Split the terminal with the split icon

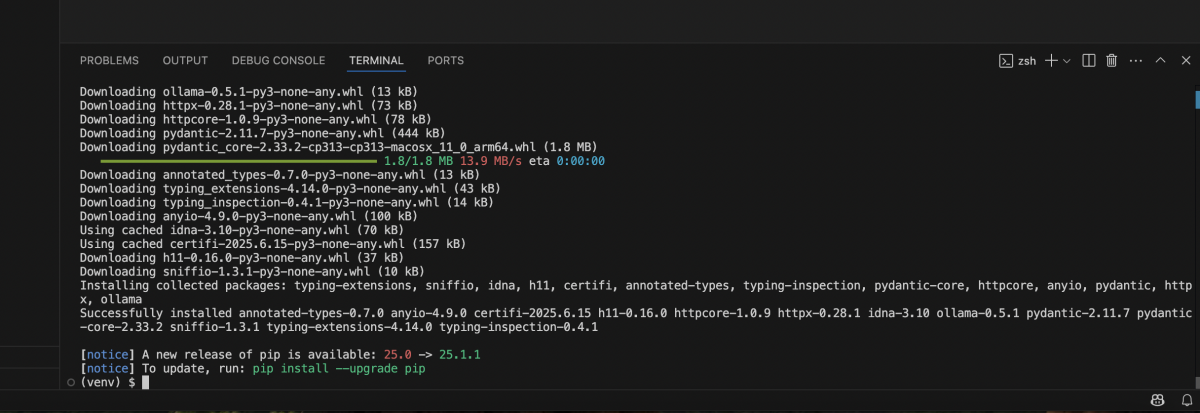(x=1090, y=61)
